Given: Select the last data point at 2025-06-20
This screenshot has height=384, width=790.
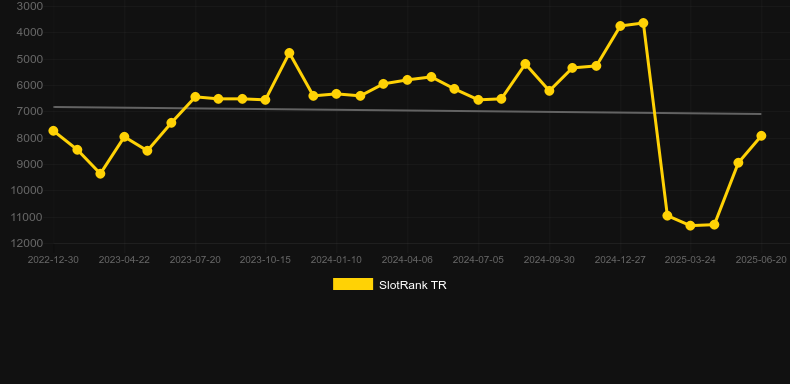Looking at the screenshot, I should tap(761, 136).
